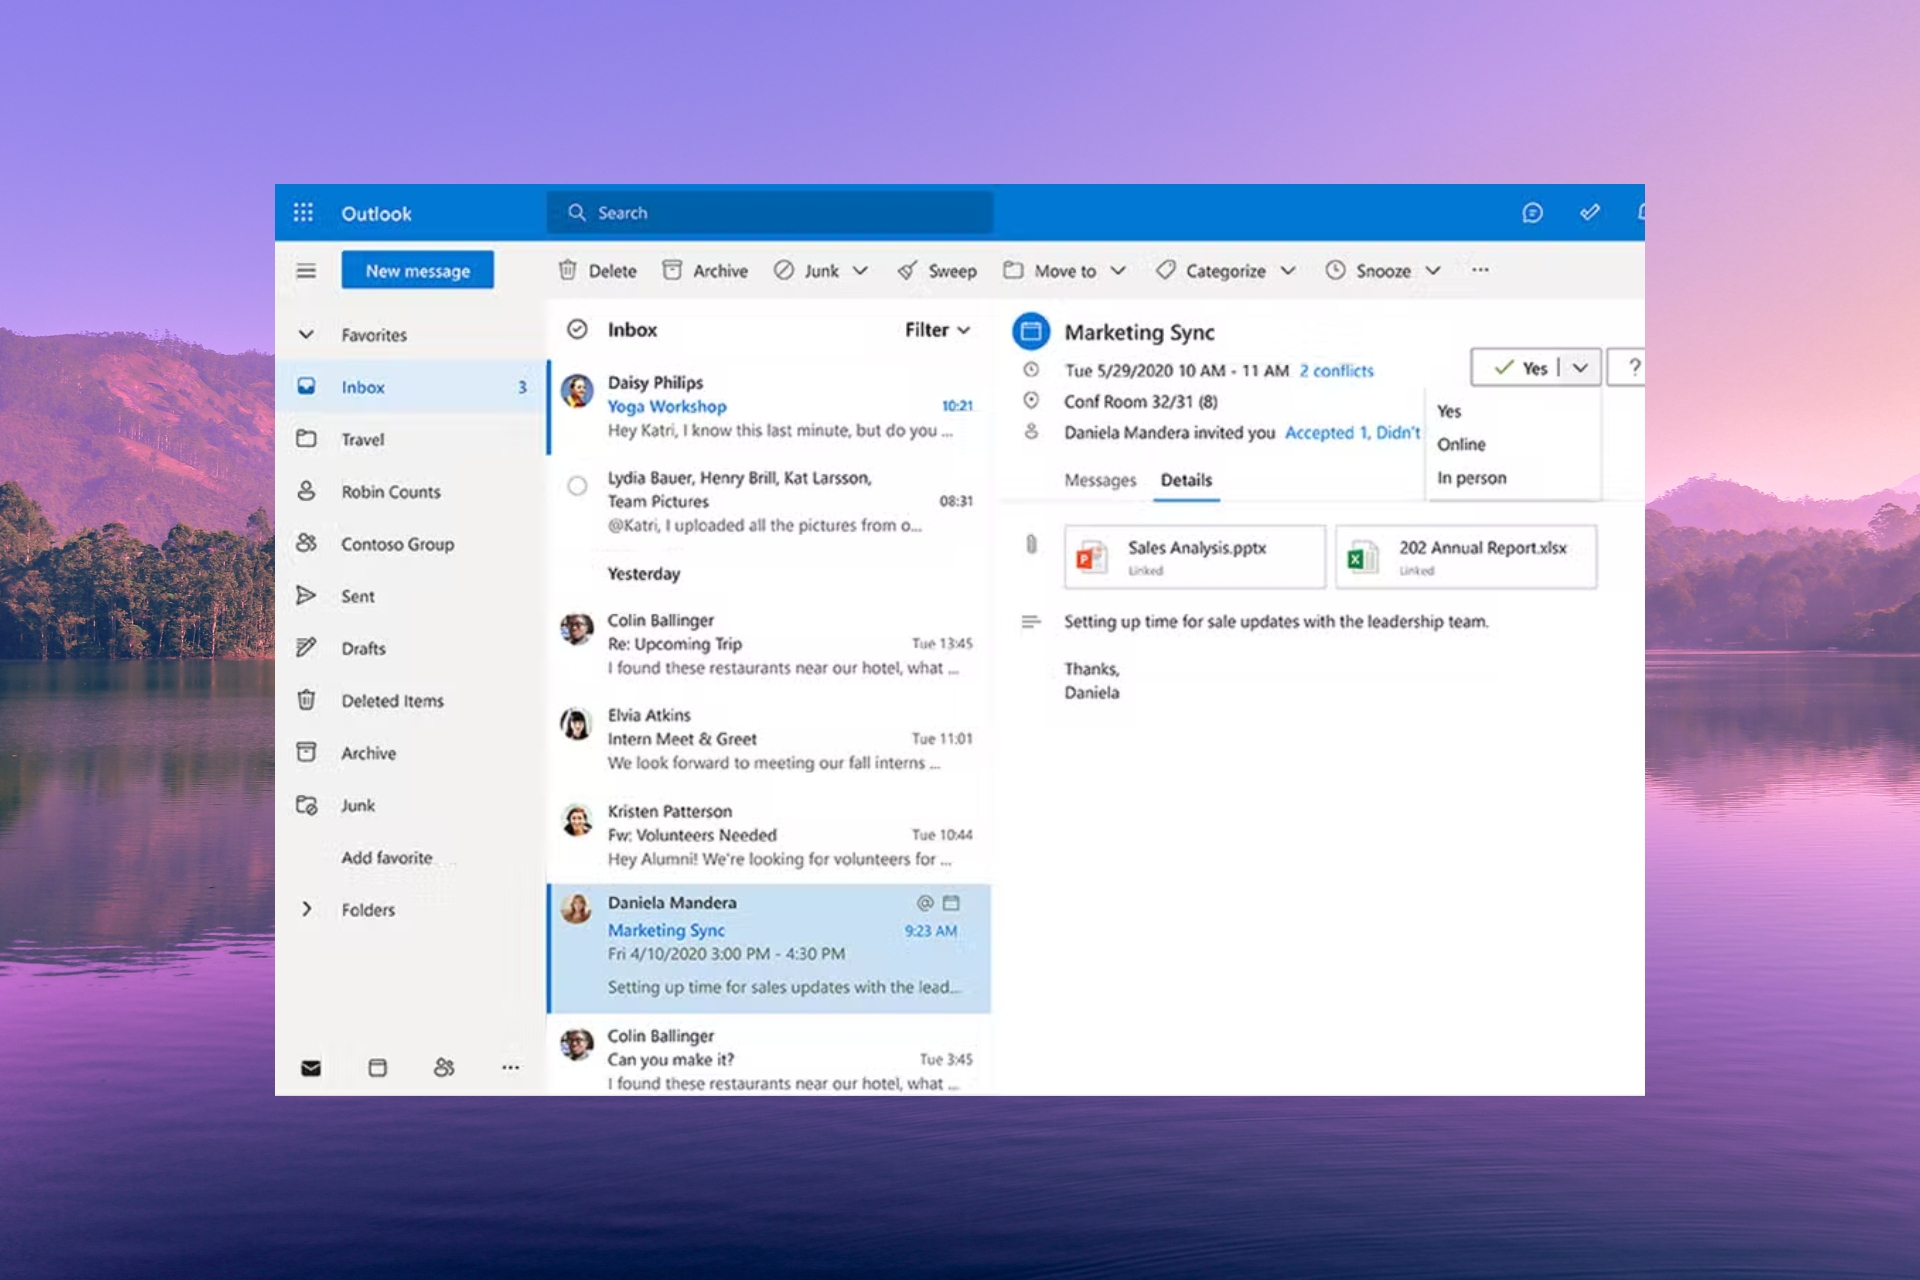
Task: Click the Snooze clock icon
Action: click(1335, 270)
